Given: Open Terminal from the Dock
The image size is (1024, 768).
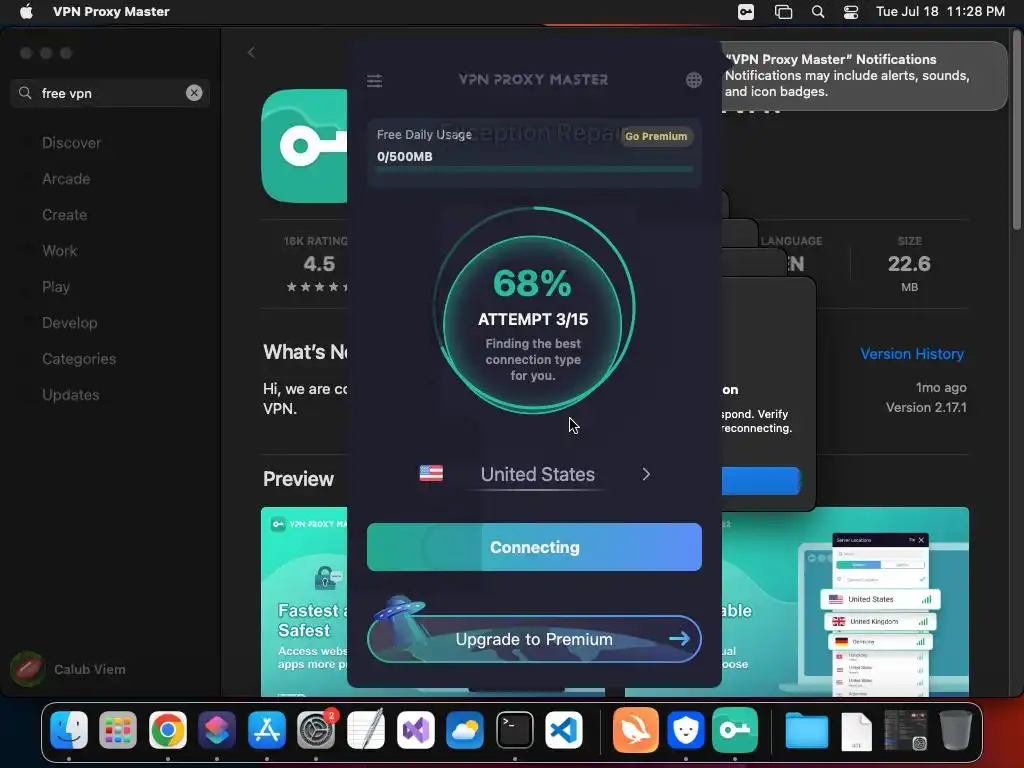Looking at the screenshot, I should click(515, 729).
